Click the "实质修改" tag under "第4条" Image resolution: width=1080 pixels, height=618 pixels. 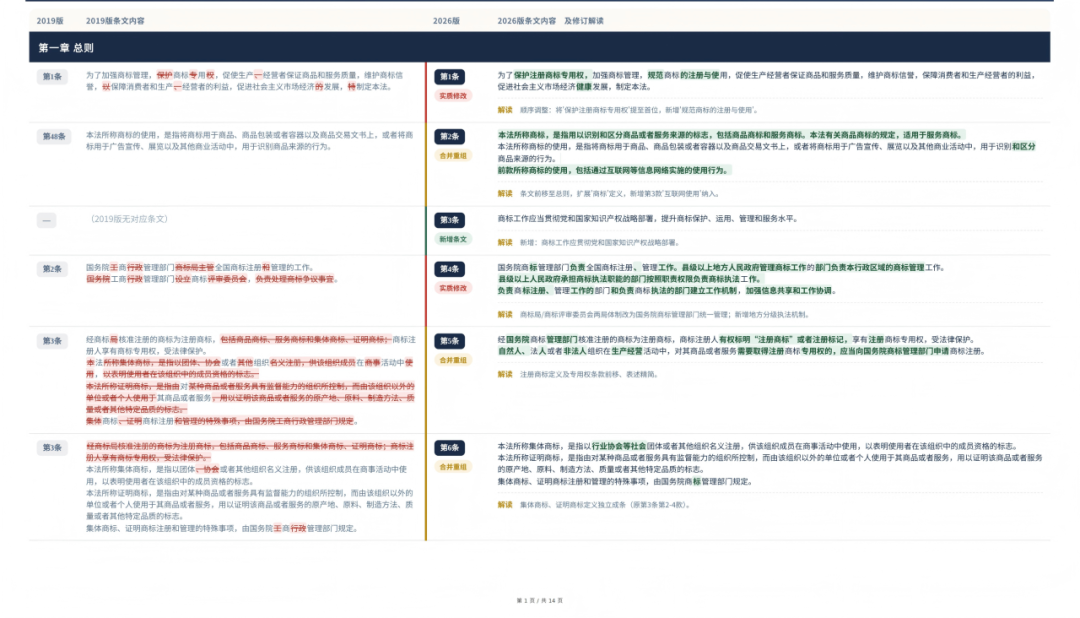pyautogui.click(x=453, y=288)
